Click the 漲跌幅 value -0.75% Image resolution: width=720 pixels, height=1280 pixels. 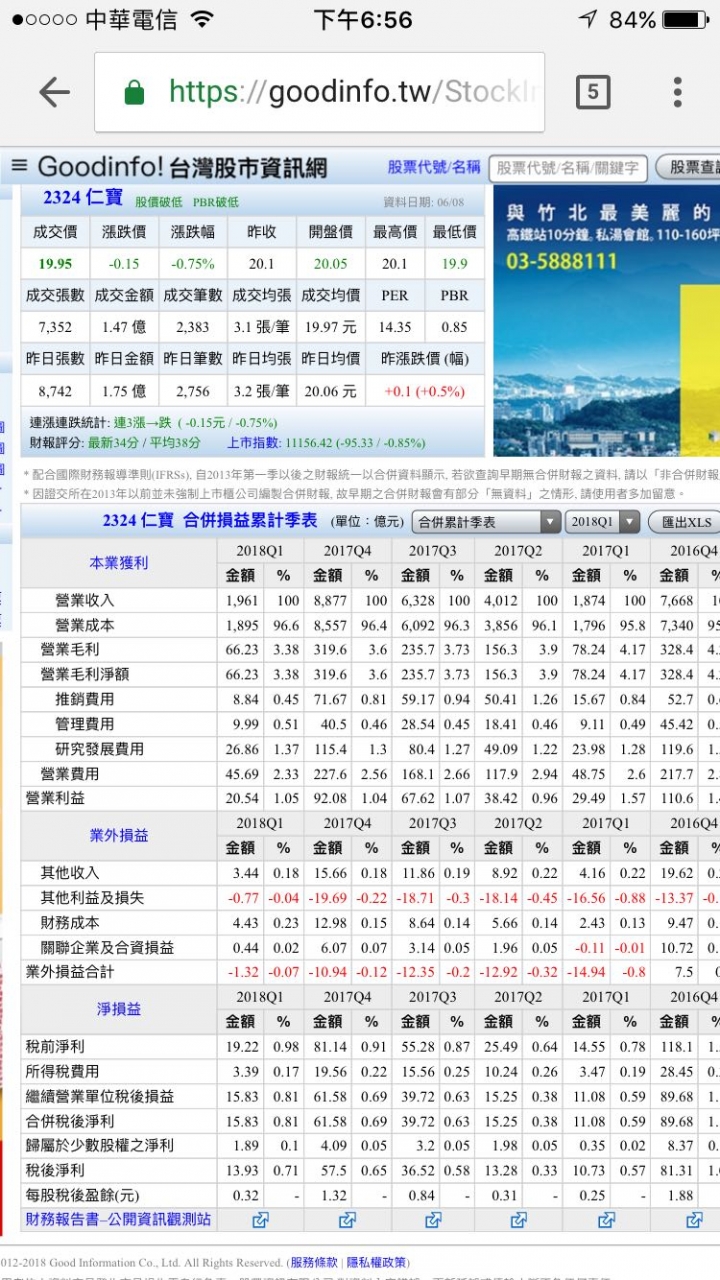192,264
